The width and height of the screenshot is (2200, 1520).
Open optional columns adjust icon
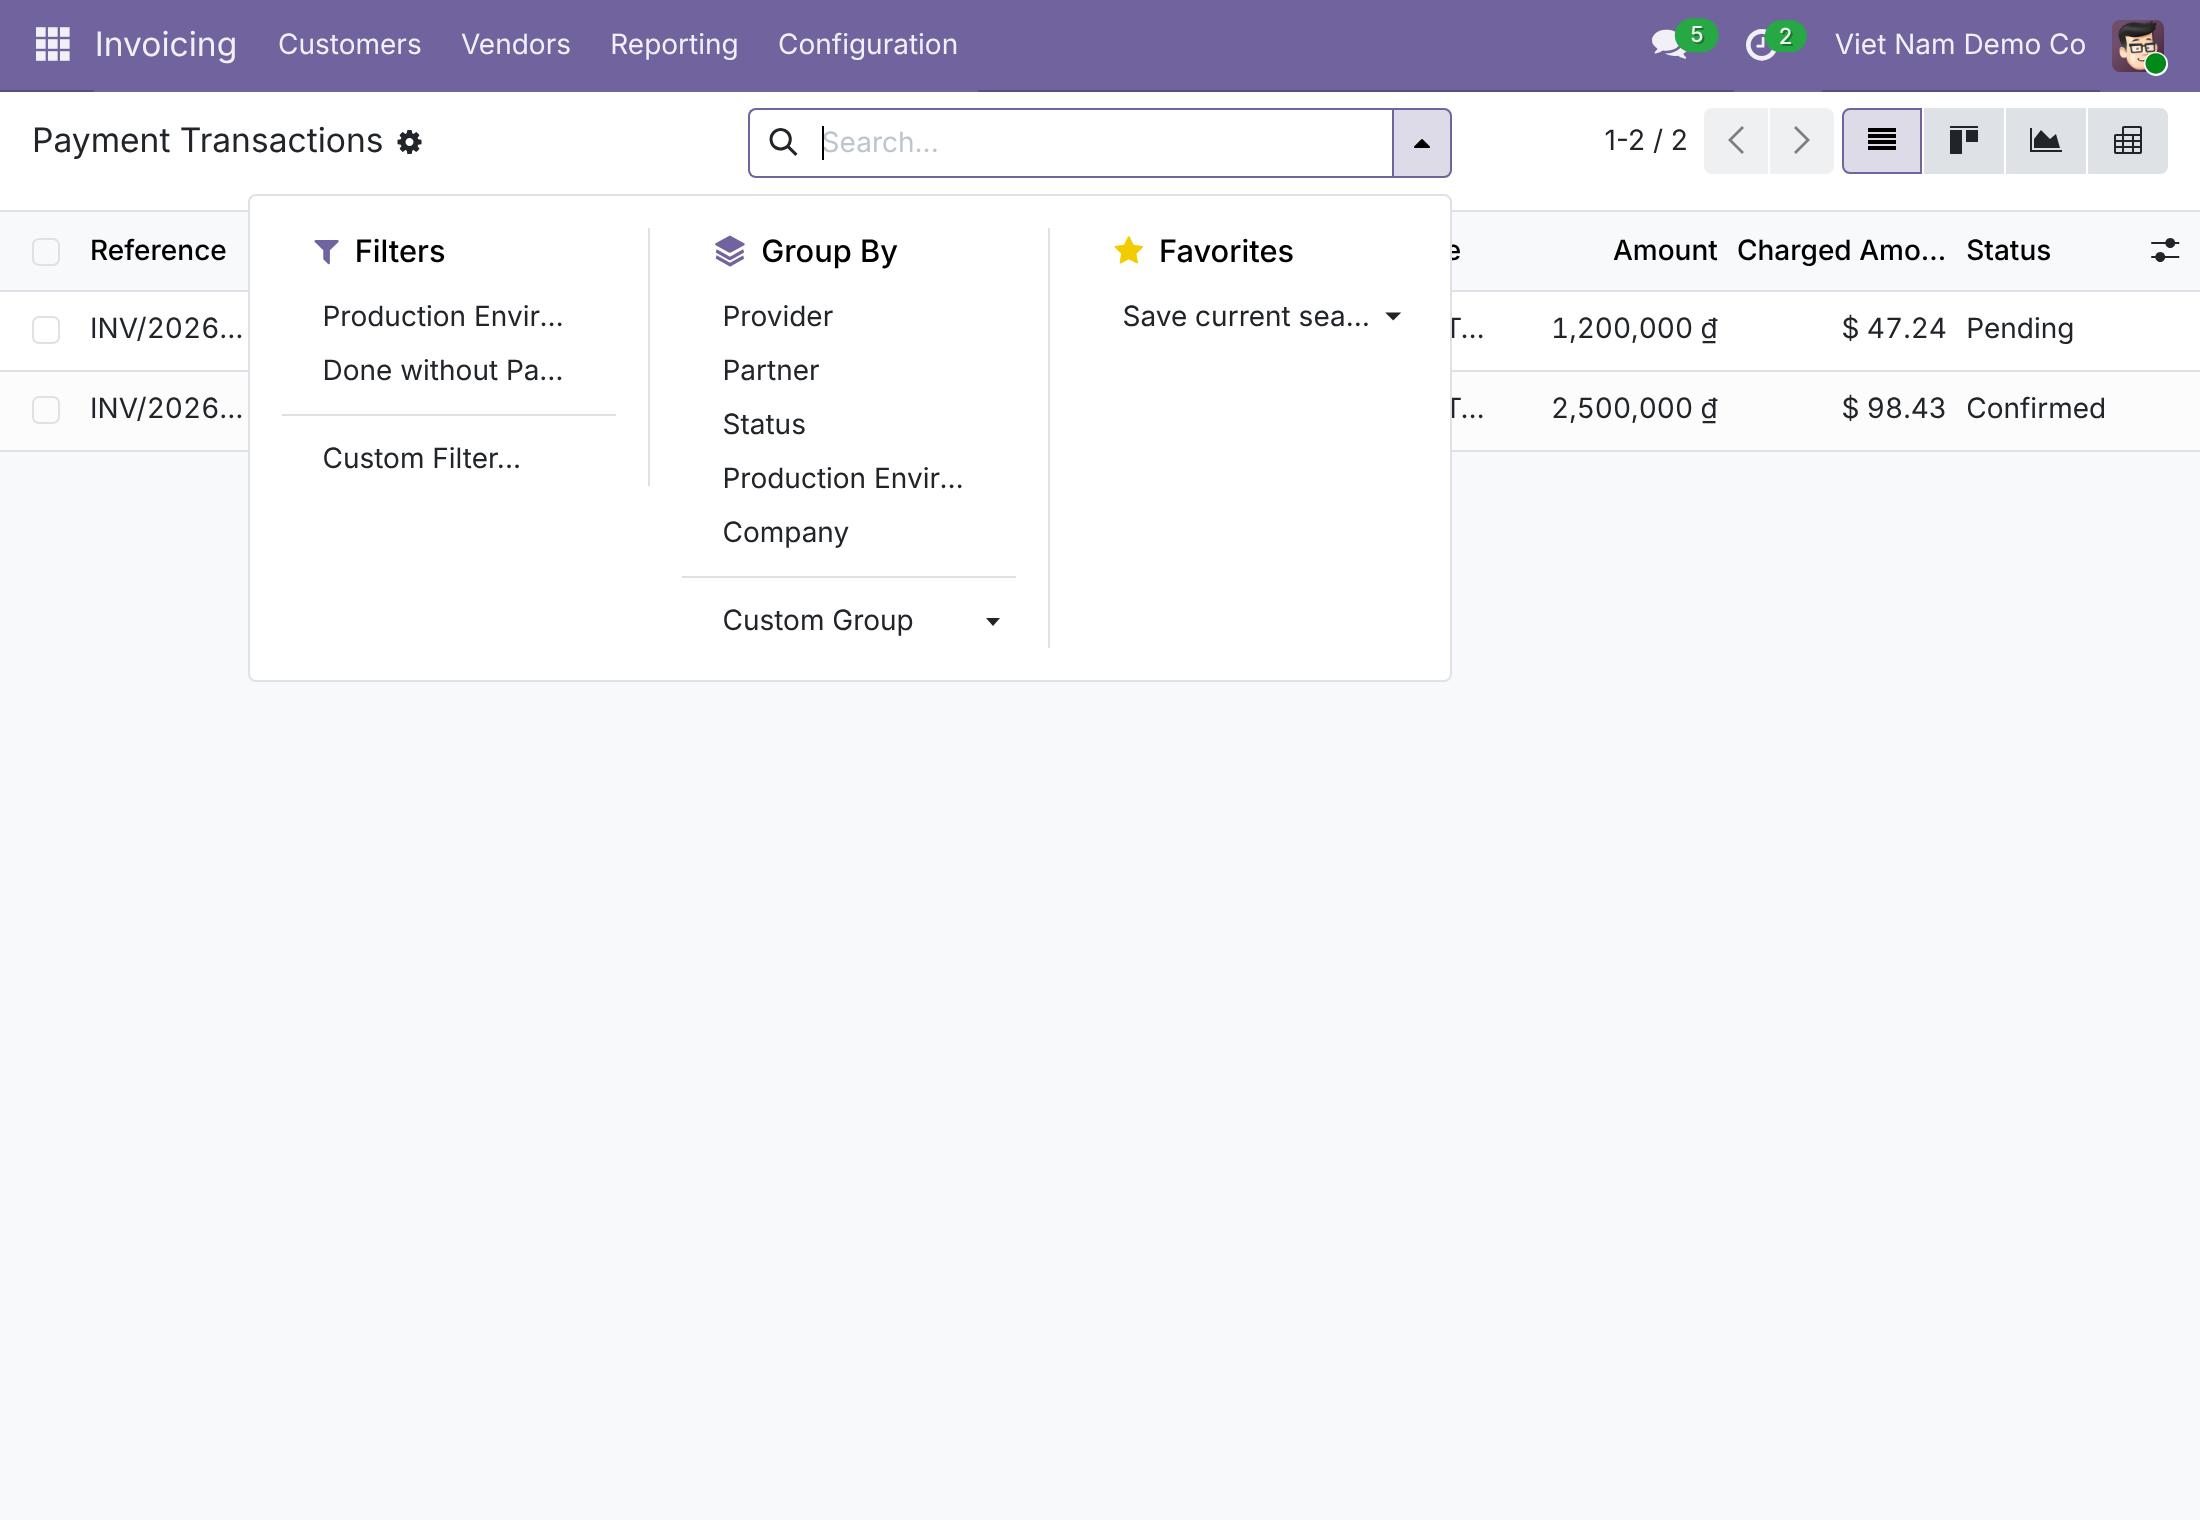click(x=2164, y=250)
